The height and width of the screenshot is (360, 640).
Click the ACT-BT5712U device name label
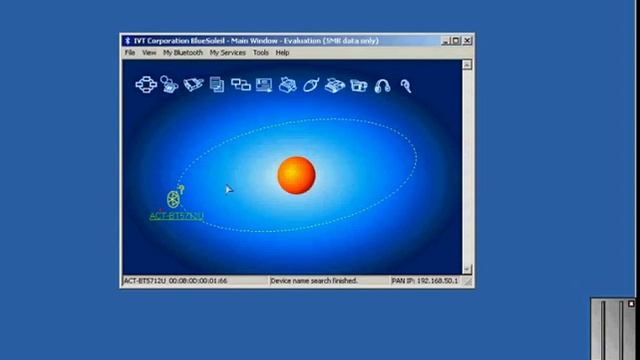pos(176,216)
